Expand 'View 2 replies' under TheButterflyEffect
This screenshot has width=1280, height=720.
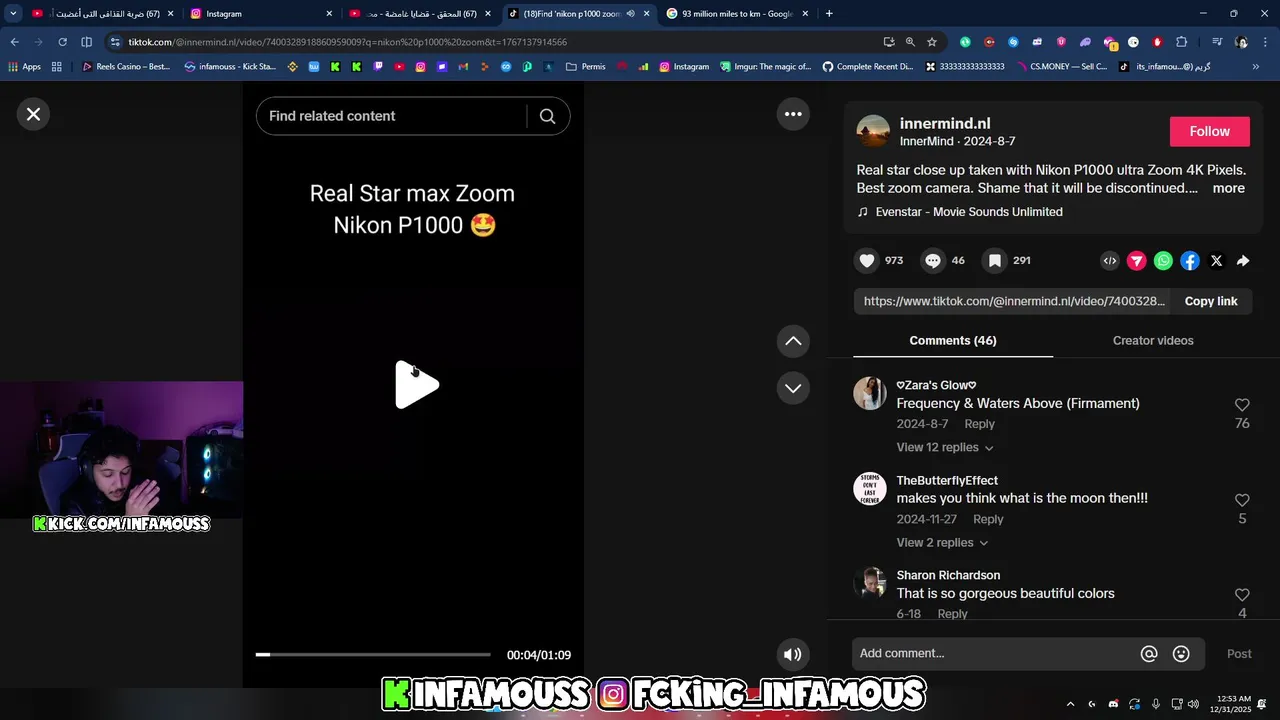tap(942, 543)
